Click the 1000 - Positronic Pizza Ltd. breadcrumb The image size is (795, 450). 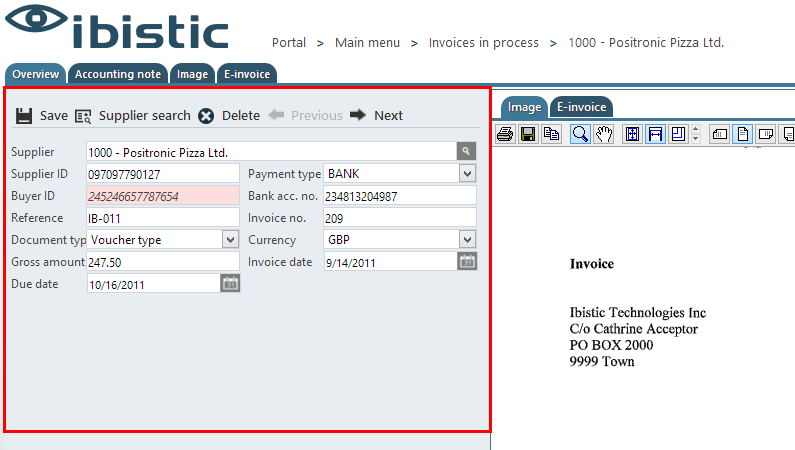coord(646,43)
